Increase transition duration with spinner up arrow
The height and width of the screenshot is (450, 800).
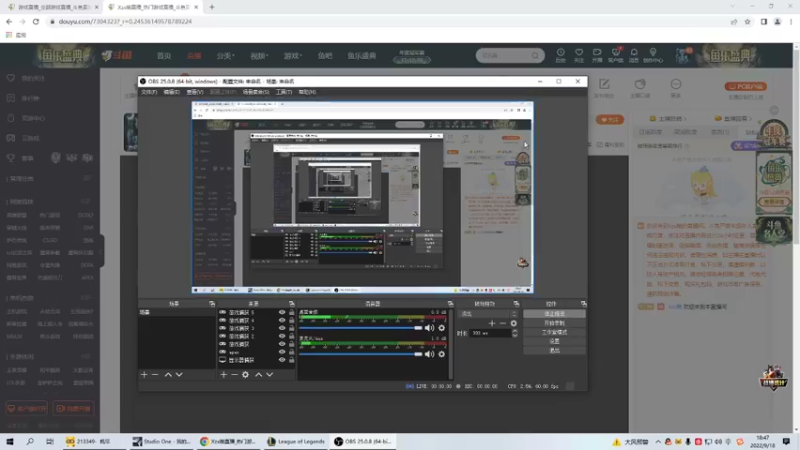coord(515,331)
